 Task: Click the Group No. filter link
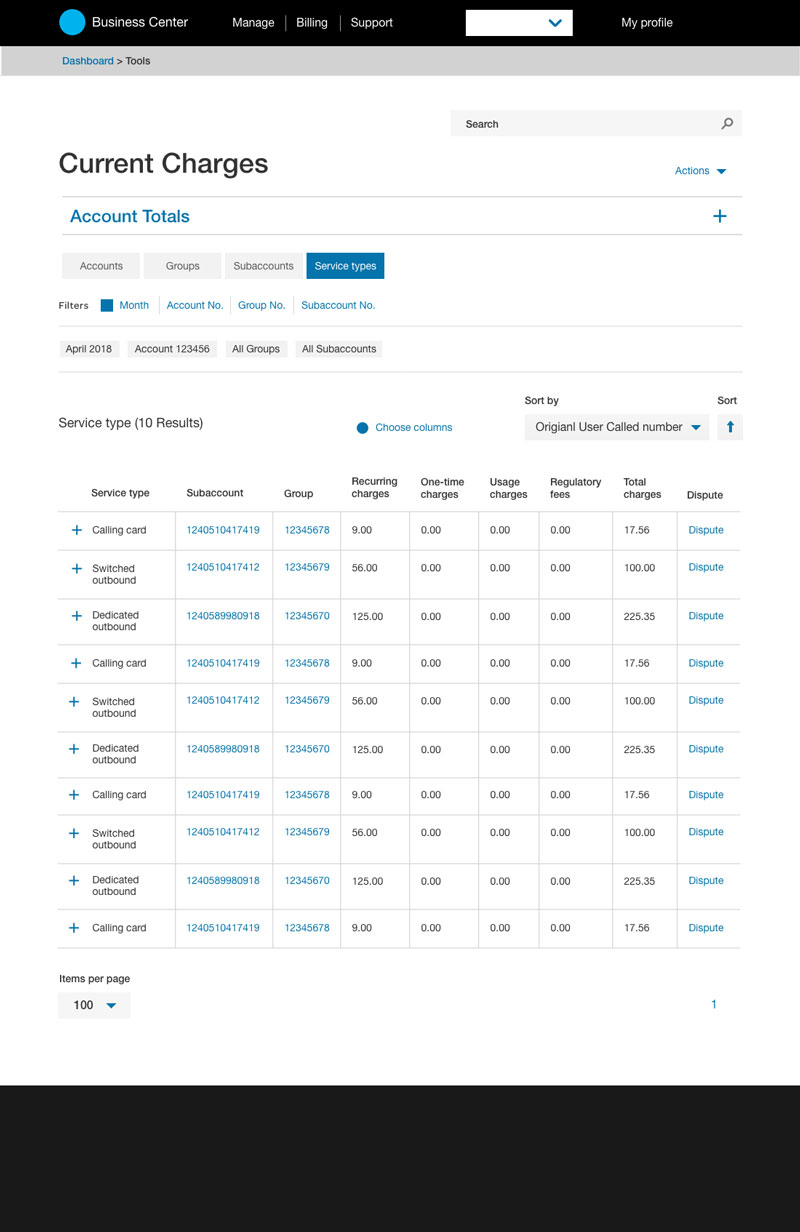coord(262,306)
